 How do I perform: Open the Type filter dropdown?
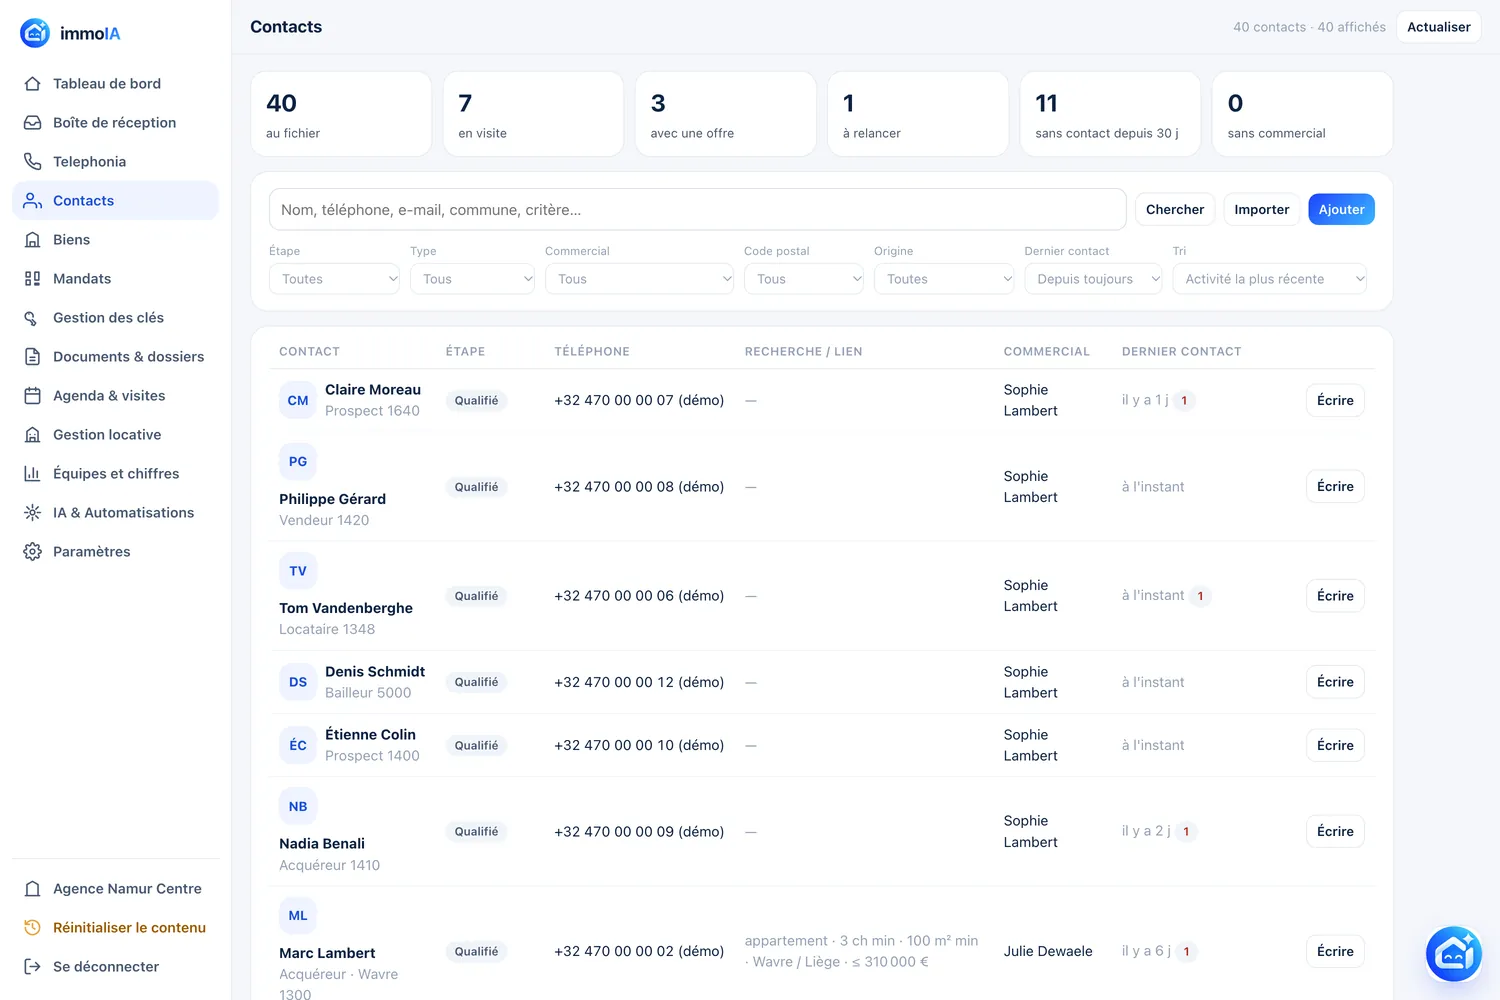[x=472, y=279]
